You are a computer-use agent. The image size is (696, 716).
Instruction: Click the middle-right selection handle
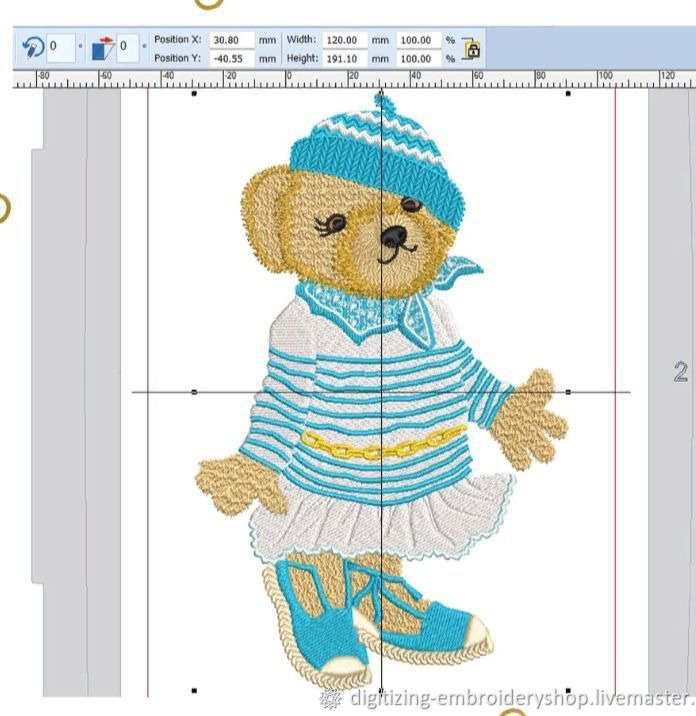569,391
